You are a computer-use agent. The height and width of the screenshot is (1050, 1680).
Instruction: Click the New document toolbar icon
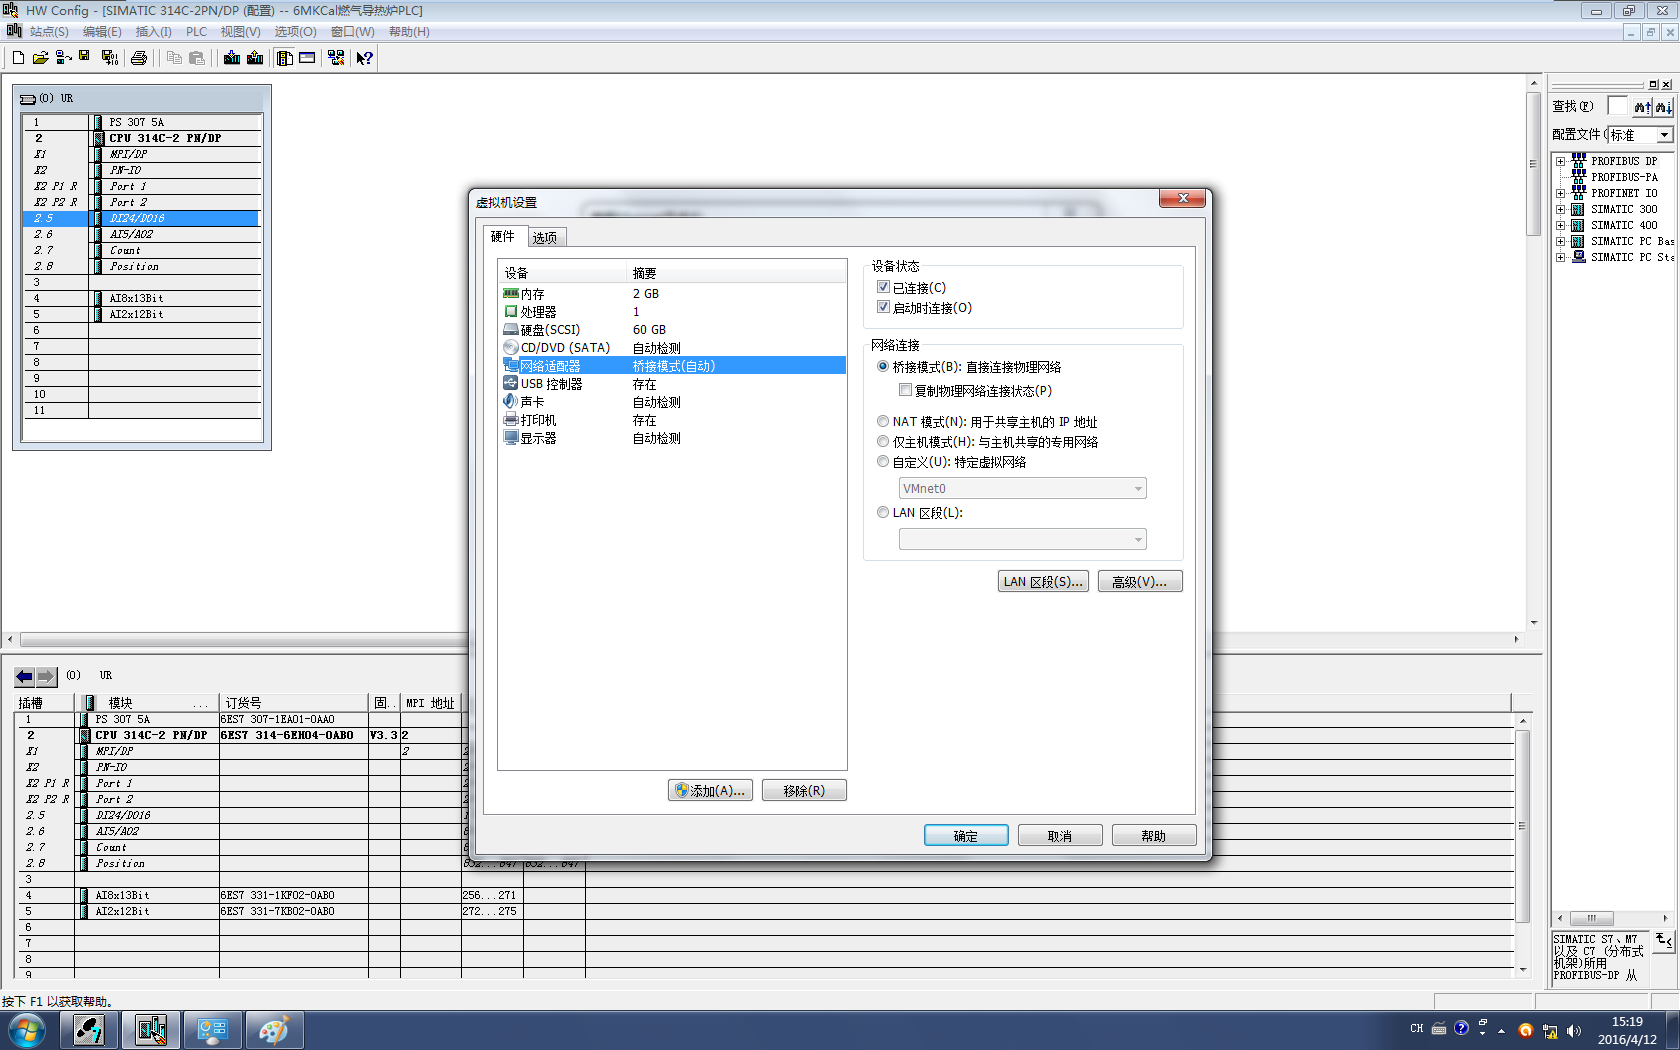click(18, 58)
